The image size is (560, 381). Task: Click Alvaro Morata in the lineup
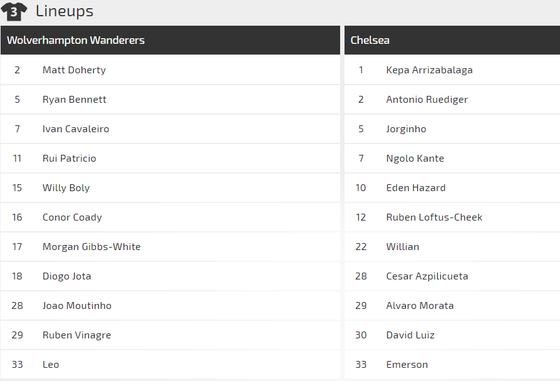420,305
